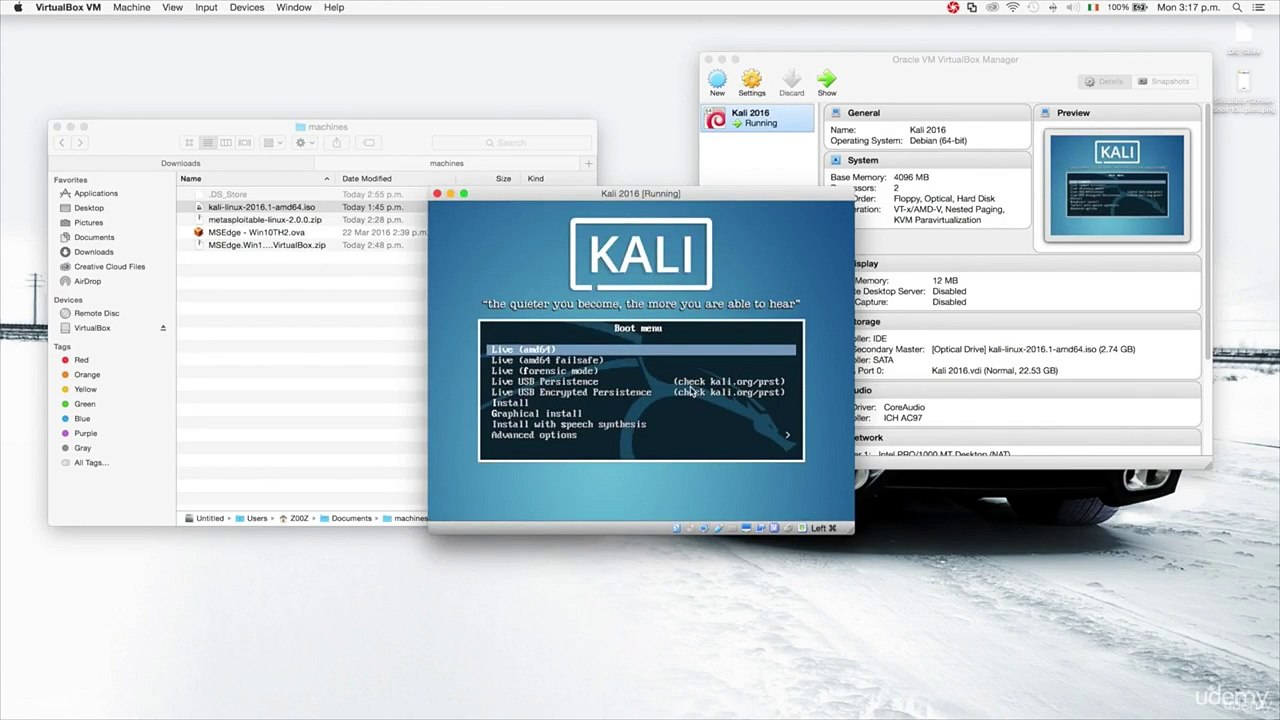Select the Orange tag in Finder sidebar
The image size is (1280, 720).
pyautogui.click(x=87, y=375)
